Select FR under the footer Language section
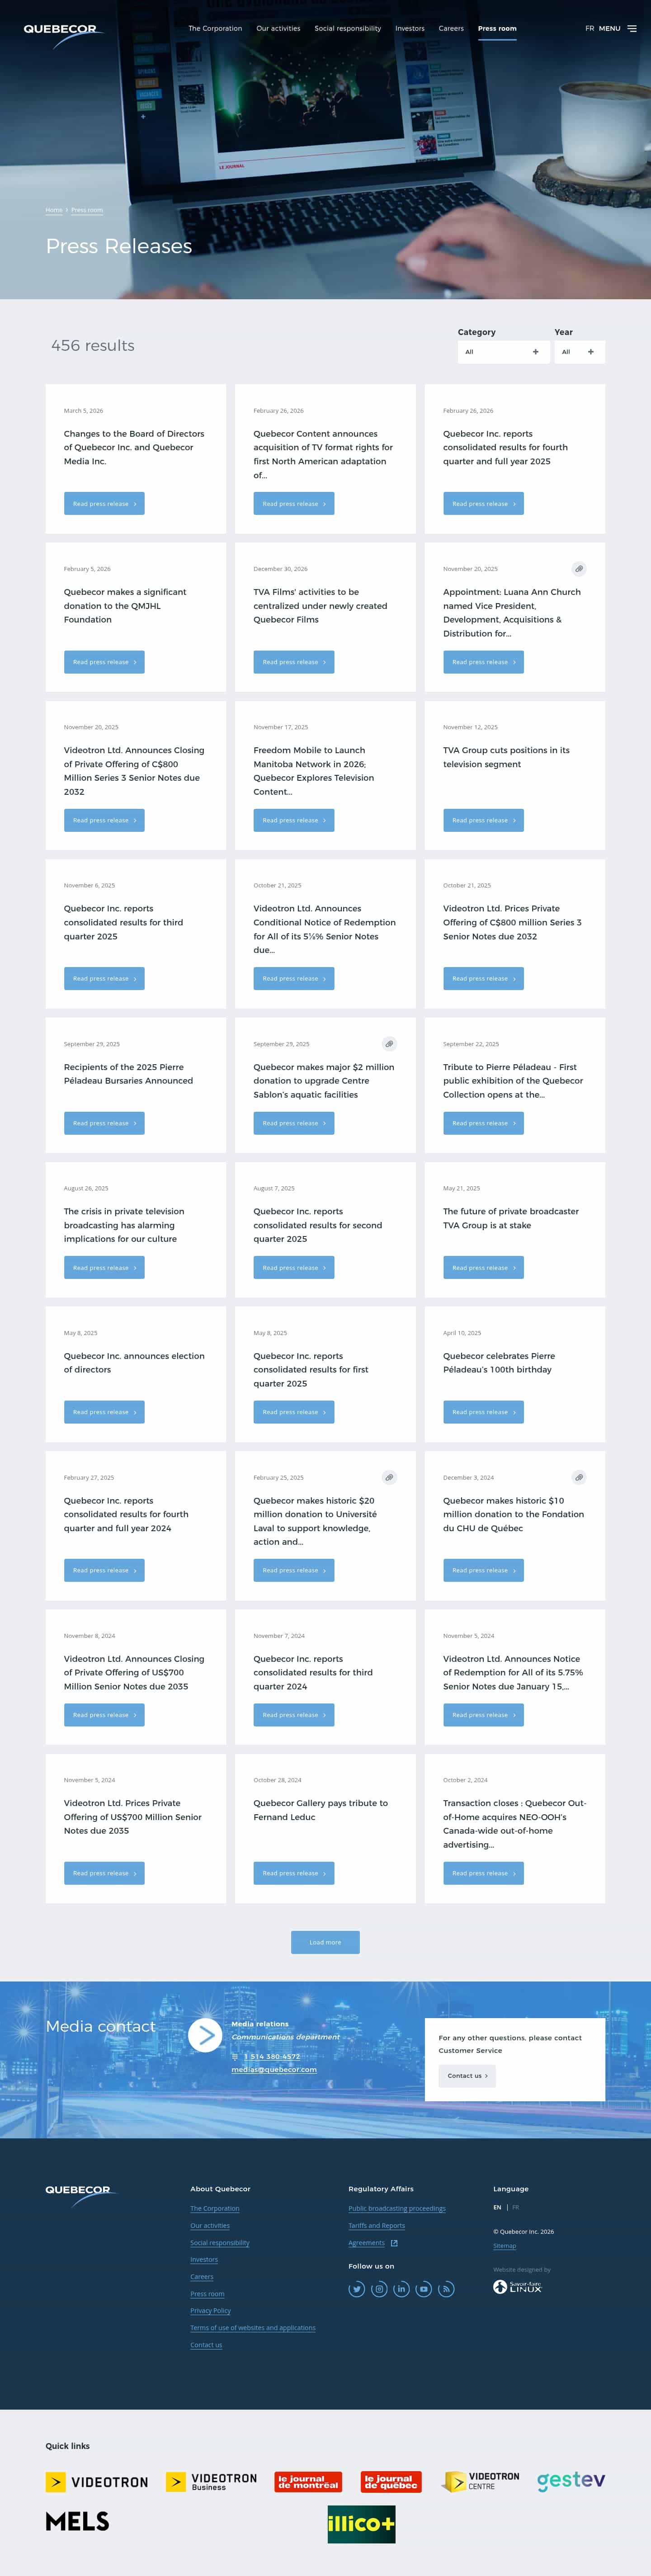Image resolution: width=651 pixels, height=2576 pixels. [515, 2207]
